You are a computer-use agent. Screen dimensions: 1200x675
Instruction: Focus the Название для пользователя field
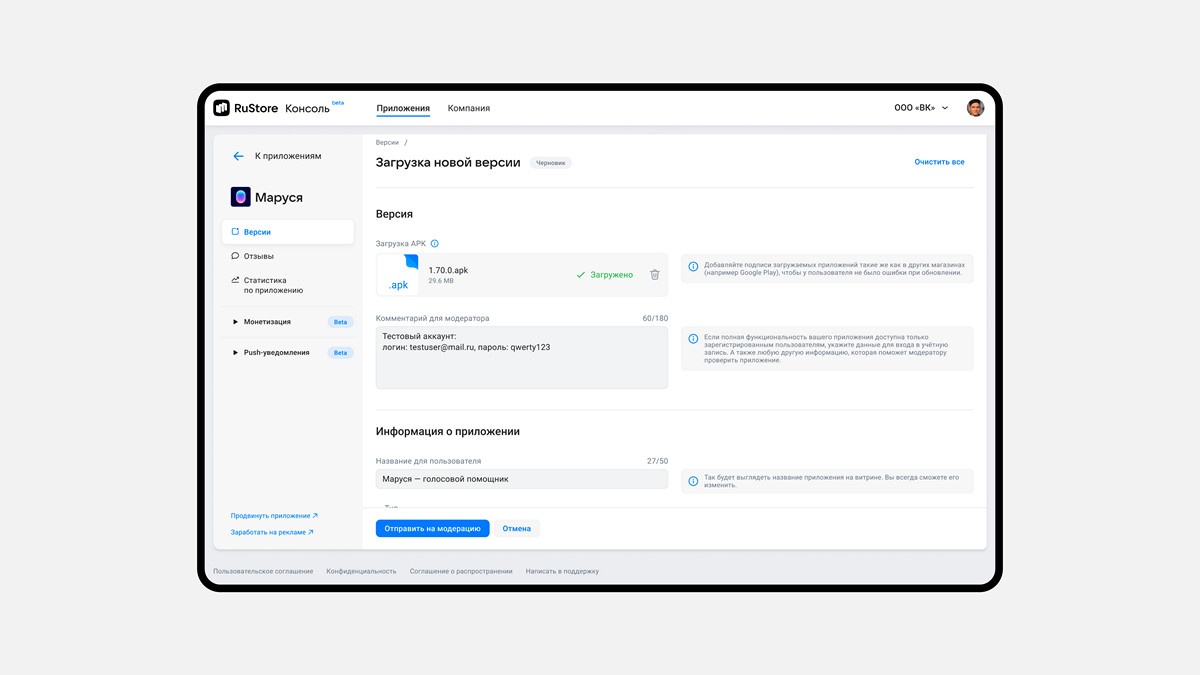(522, 479)
